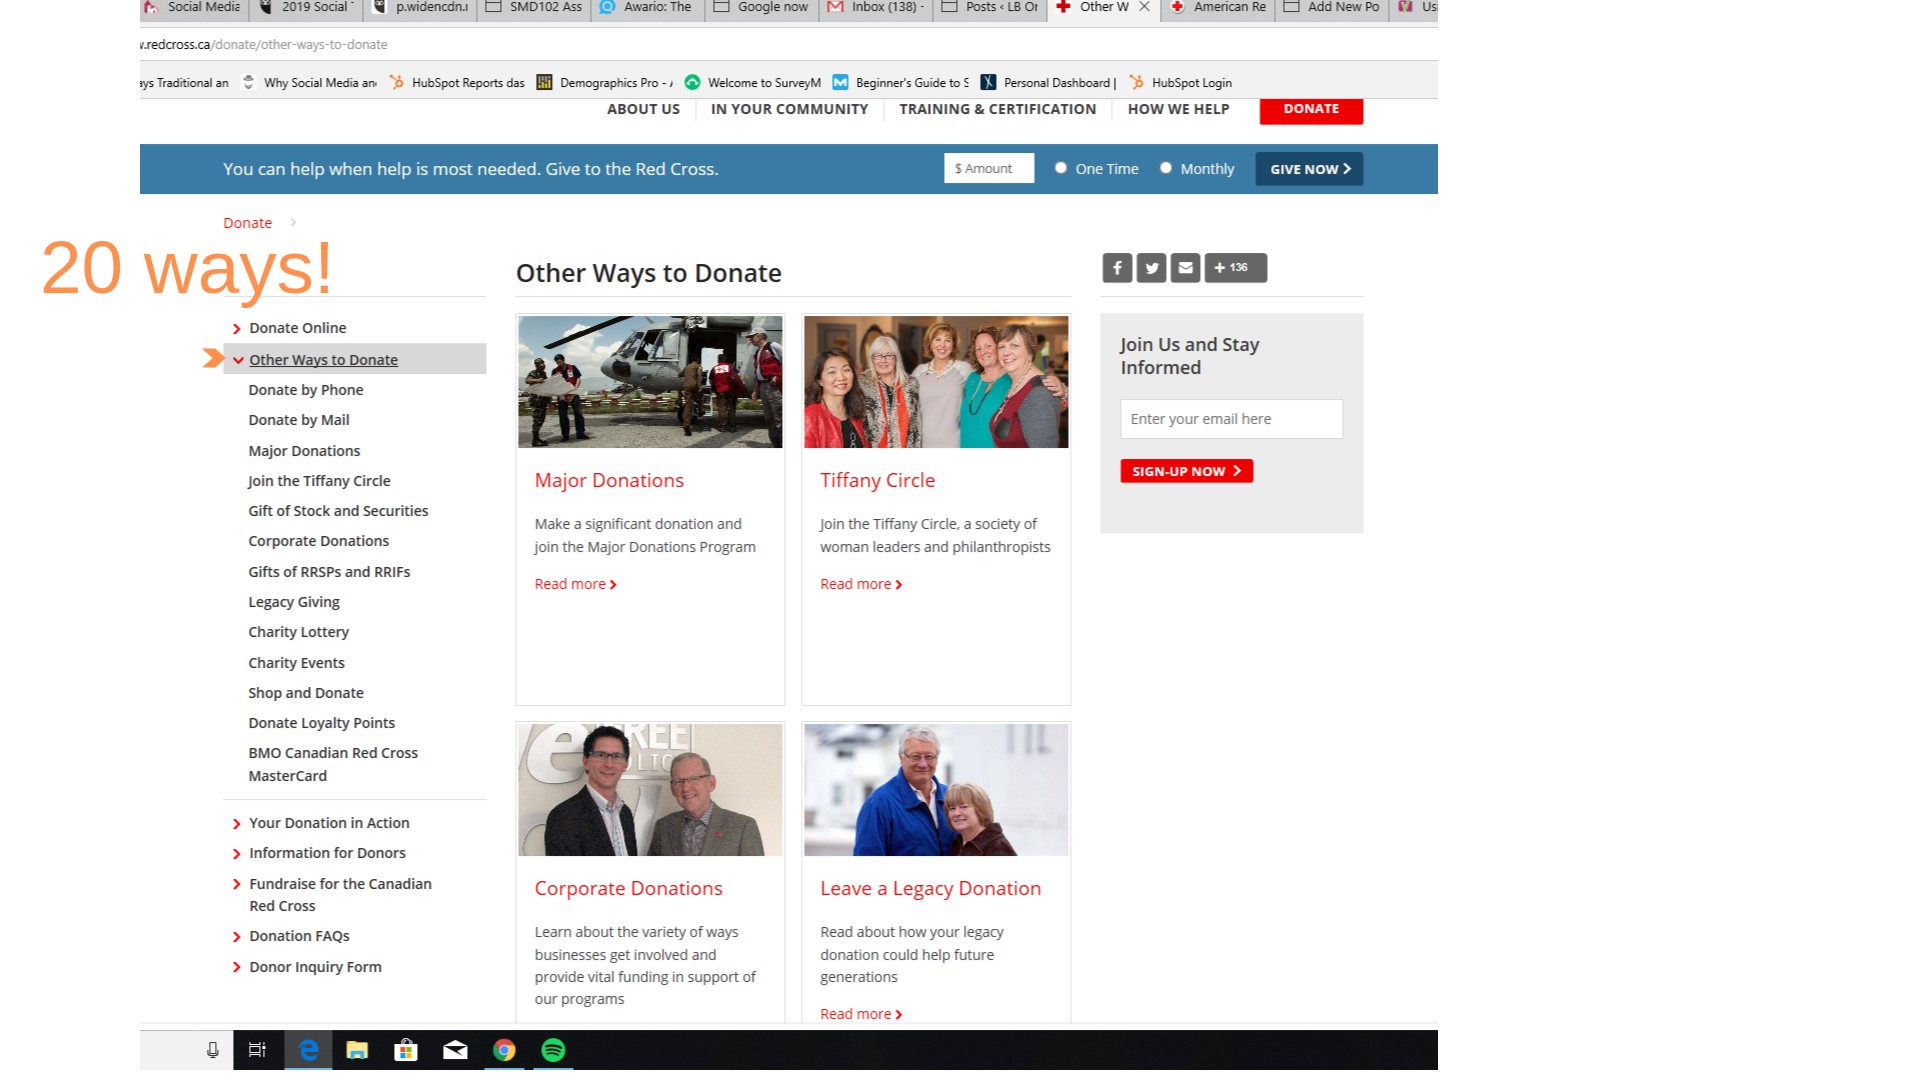Open Spotify from the taskbar
The height and width of the screenshot is (1080, 1920).
tap(553, 1050)
